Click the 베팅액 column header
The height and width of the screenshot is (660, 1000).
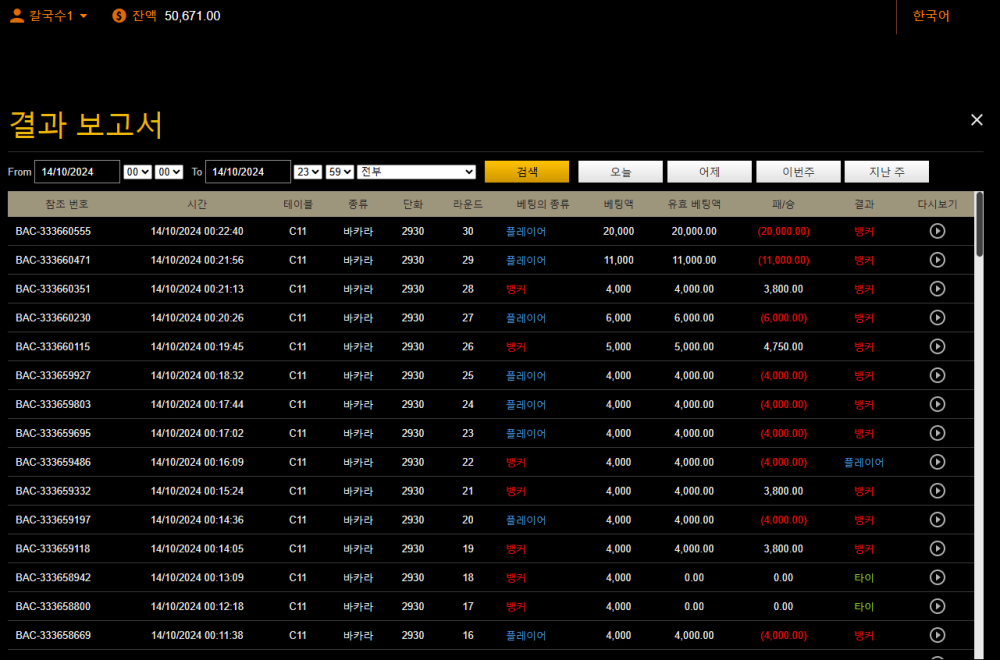619,204
